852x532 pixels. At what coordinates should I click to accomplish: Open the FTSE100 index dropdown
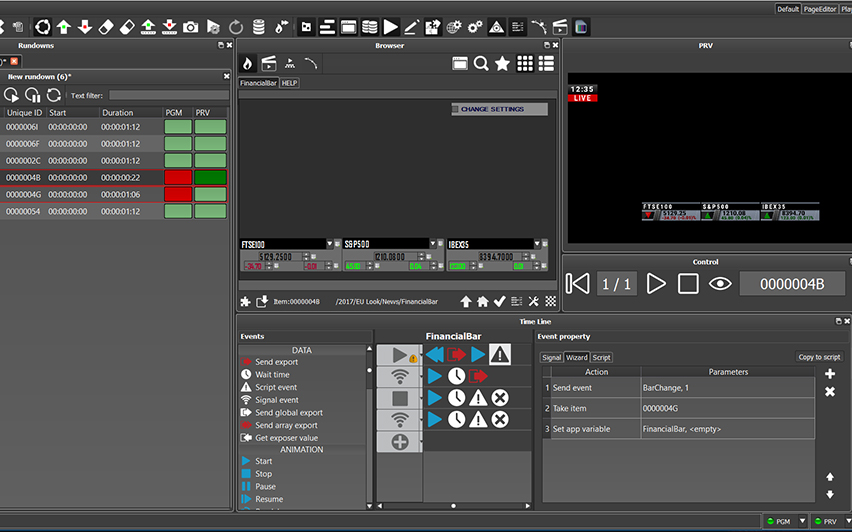[329, 244]
